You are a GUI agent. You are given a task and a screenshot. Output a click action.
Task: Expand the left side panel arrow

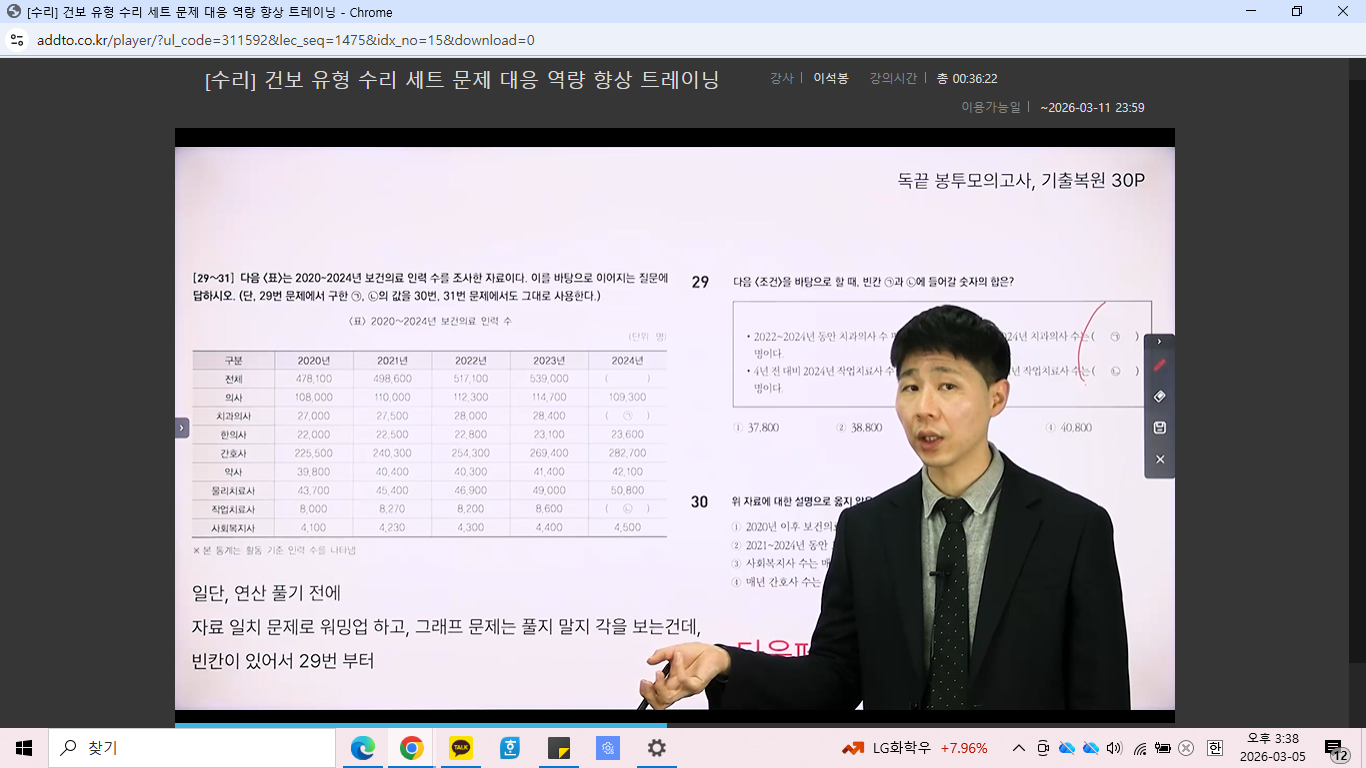[x=182, y=428]
